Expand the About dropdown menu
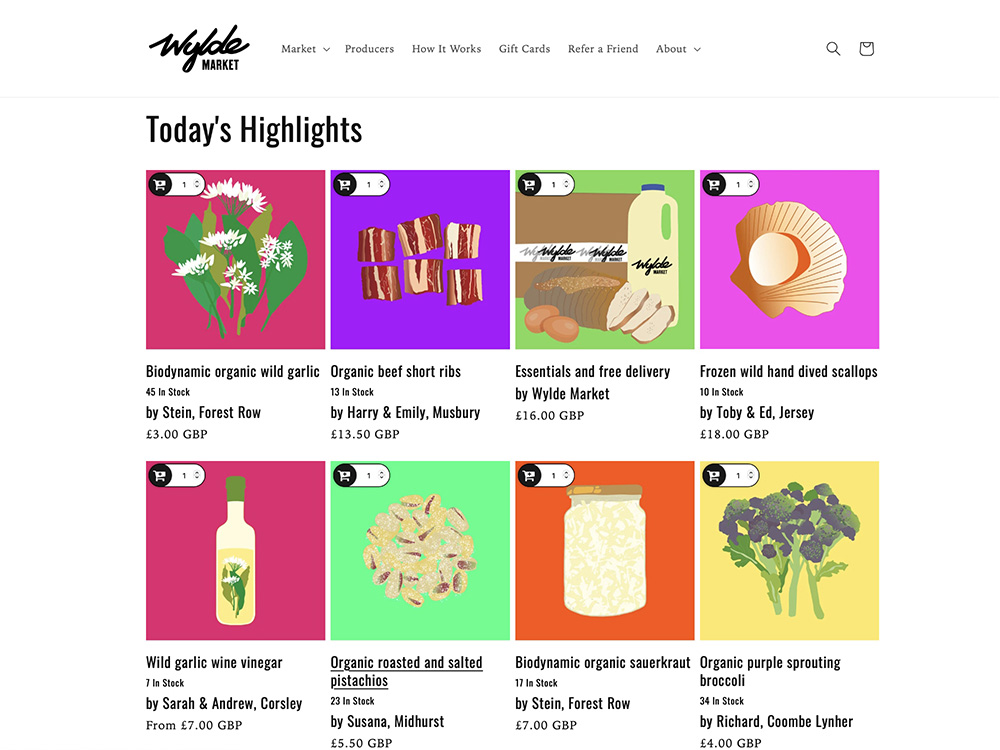Screen dimensions: 1000x750 [678, 49]
